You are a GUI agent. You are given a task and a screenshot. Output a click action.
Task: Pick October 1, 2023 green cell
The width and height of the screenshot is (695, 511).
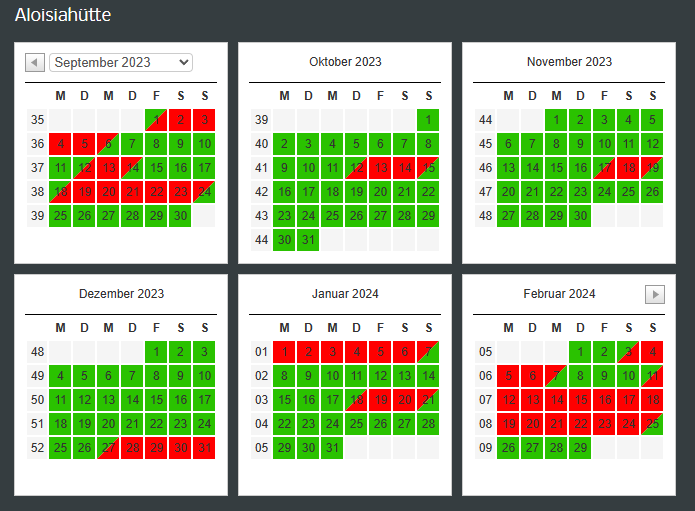(x=428, y=120)
